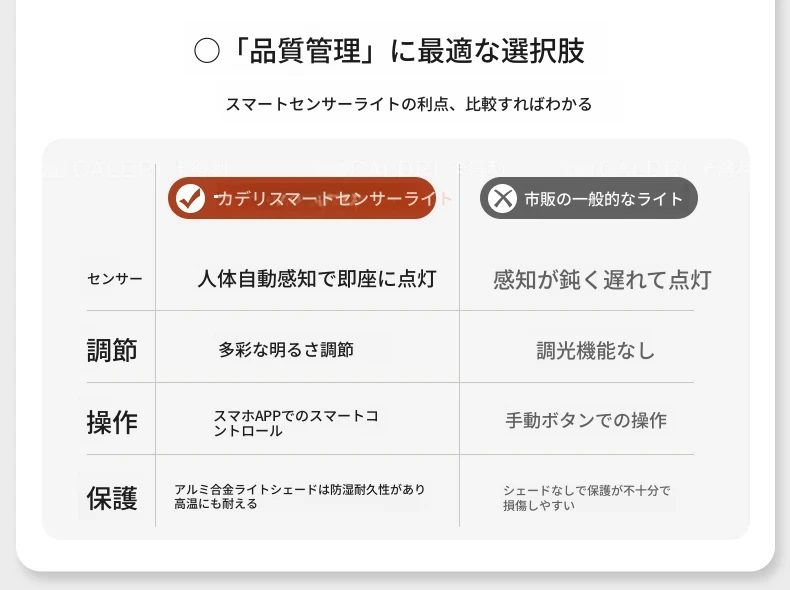This screenshot has width=790, height=590.
Task: Click the empty circle beside 品質管理 heading
Action: click(x=207, y=51)
